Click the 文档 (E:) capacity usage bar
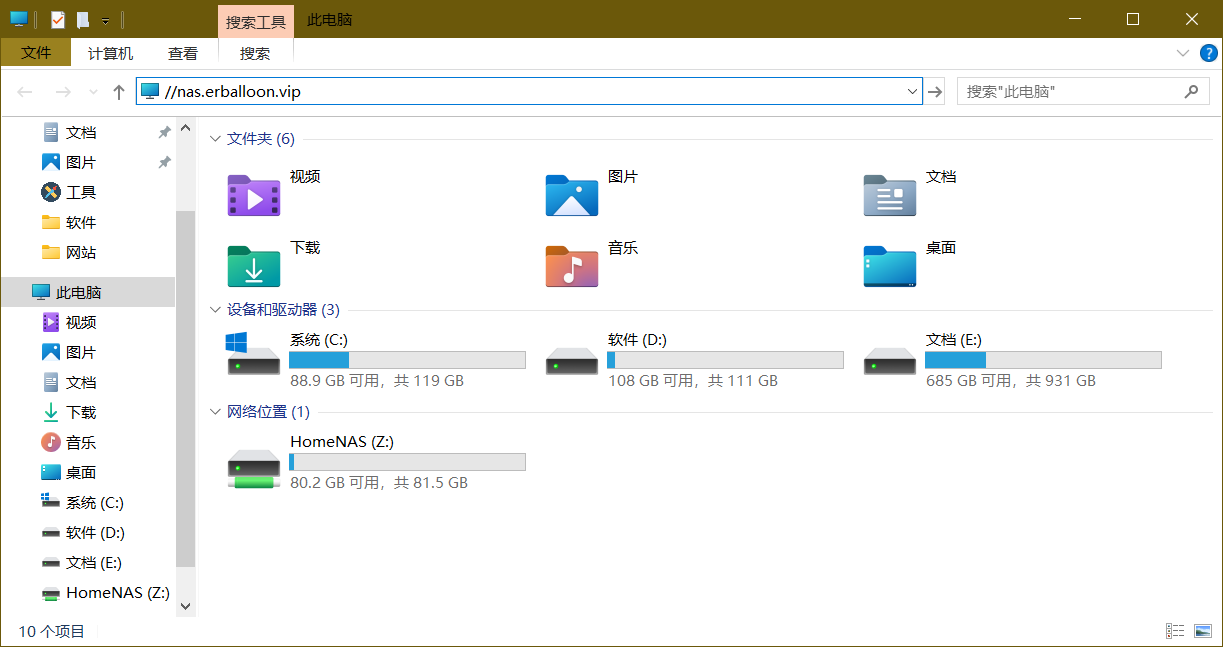The image size is (1223, 647). pyautogui.click(x=1042, y=360)
